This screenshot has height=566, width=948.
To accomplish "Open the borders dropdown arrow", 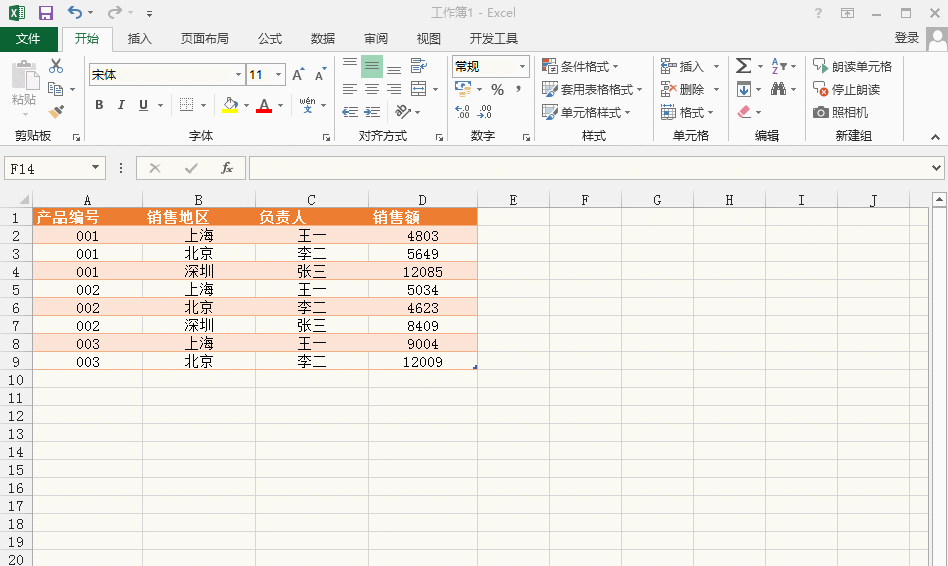I will tap(203, 105).
